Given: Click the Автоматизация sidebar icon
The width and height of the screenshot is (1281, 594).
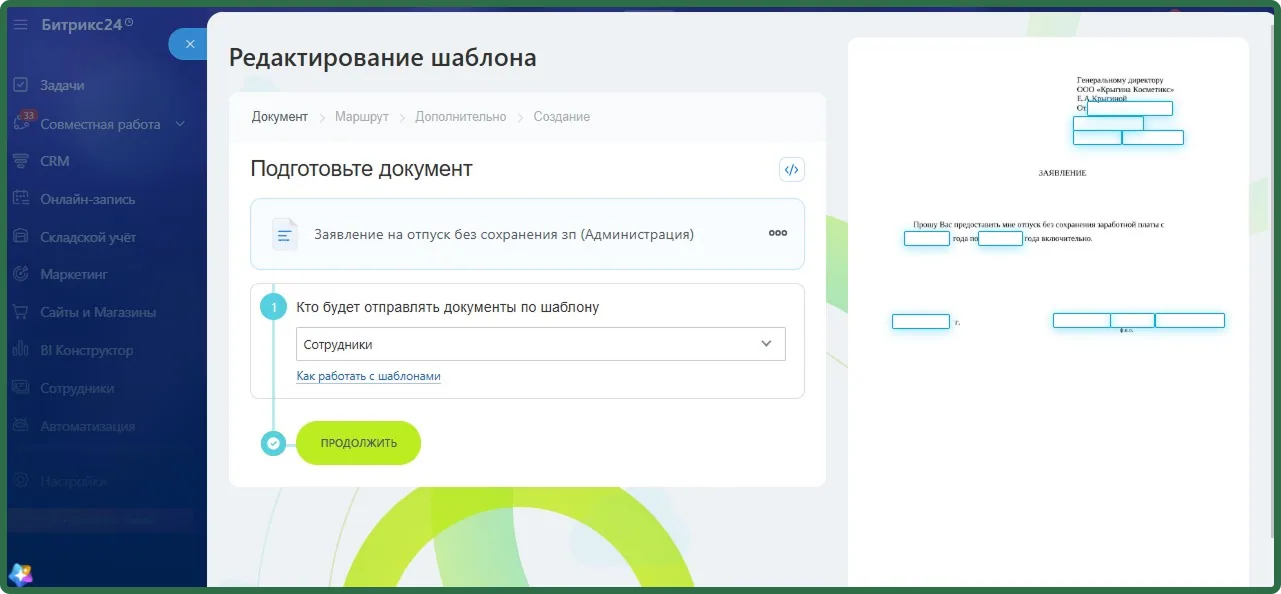Looking at the screenshot, I should [x=20, y=426].
